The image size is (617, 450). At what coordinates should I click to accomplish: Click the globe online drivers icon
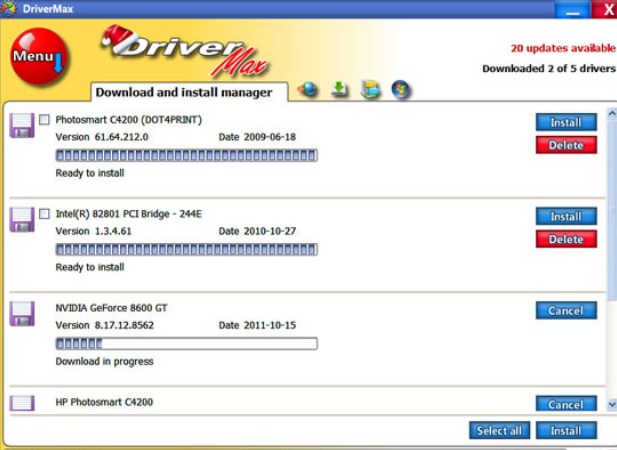(308, 89)
